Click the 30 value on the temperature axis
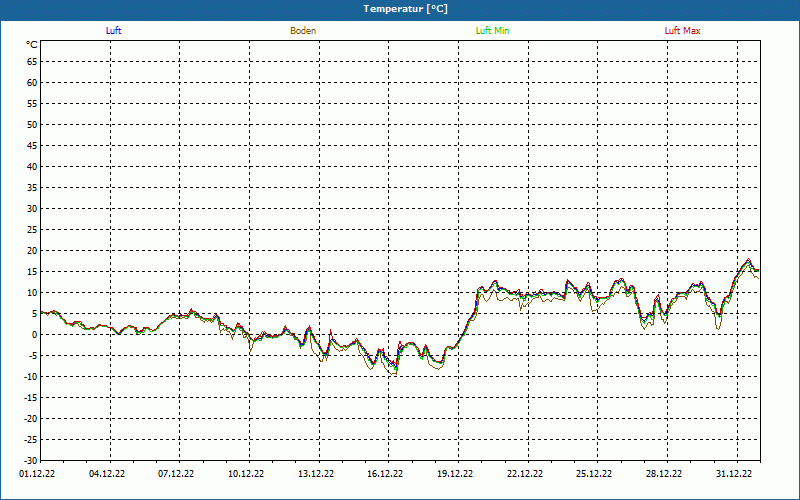Screen dimensions: 800x500 pos(32,209)
